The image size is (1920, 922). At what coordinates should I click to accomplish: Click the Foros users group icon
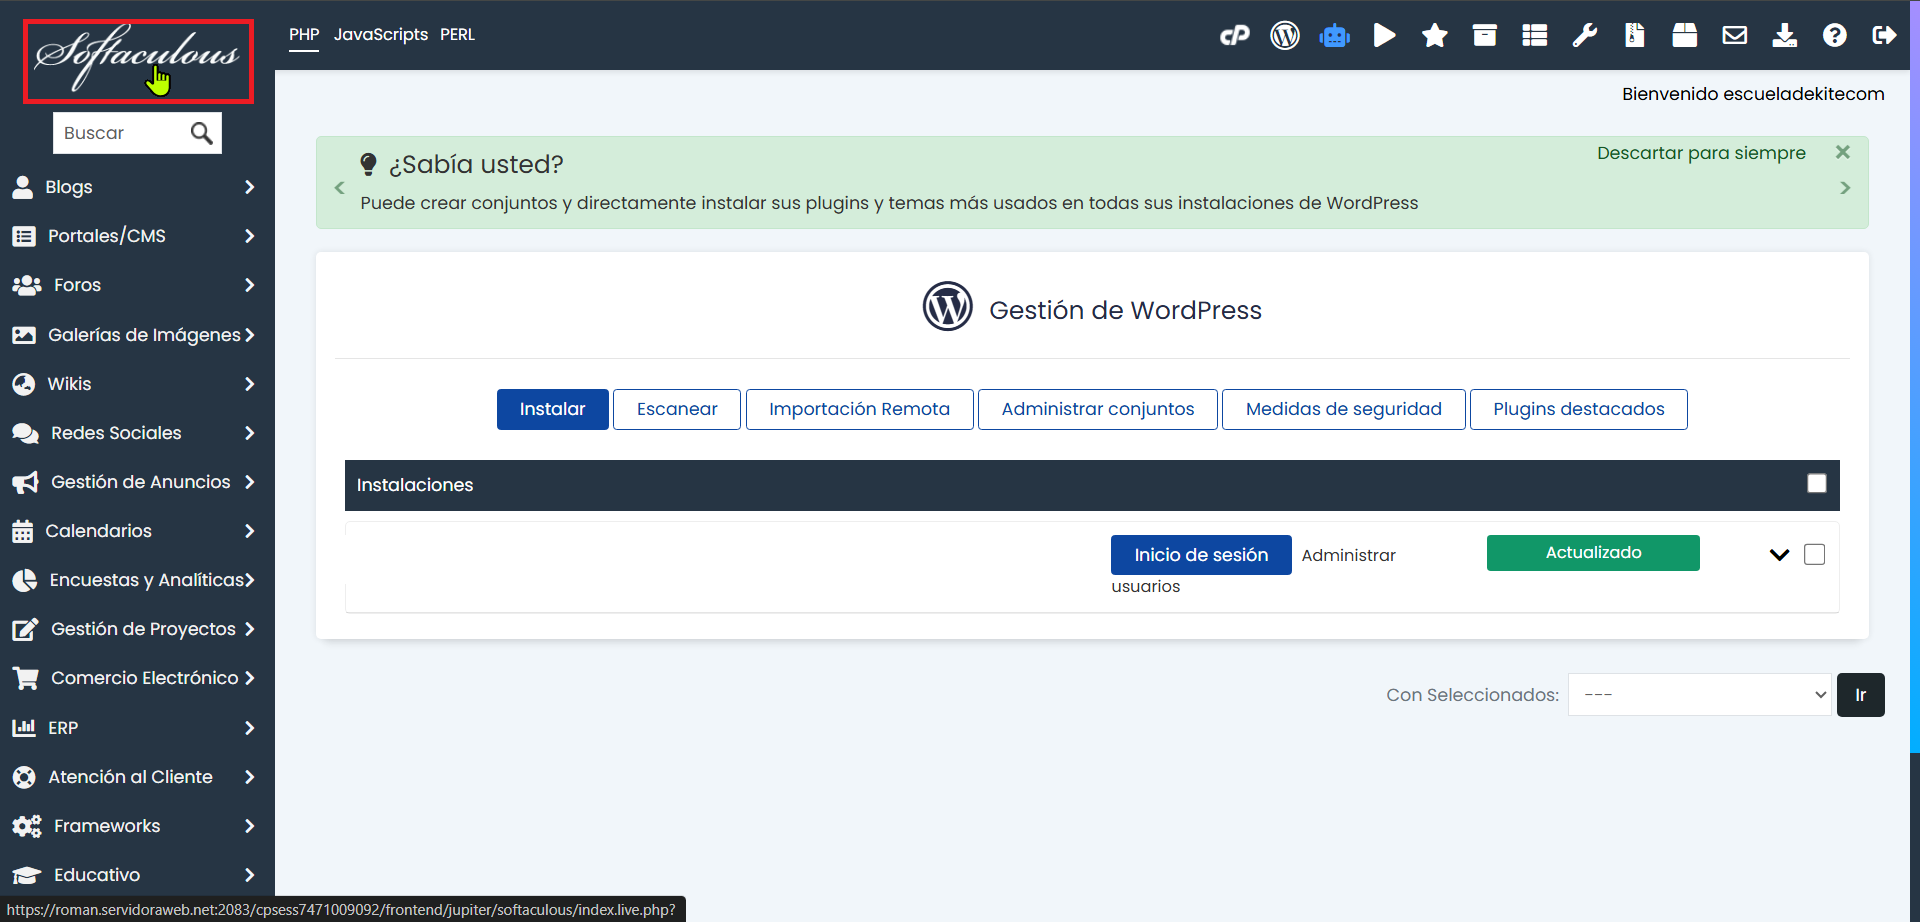point(27,285)
